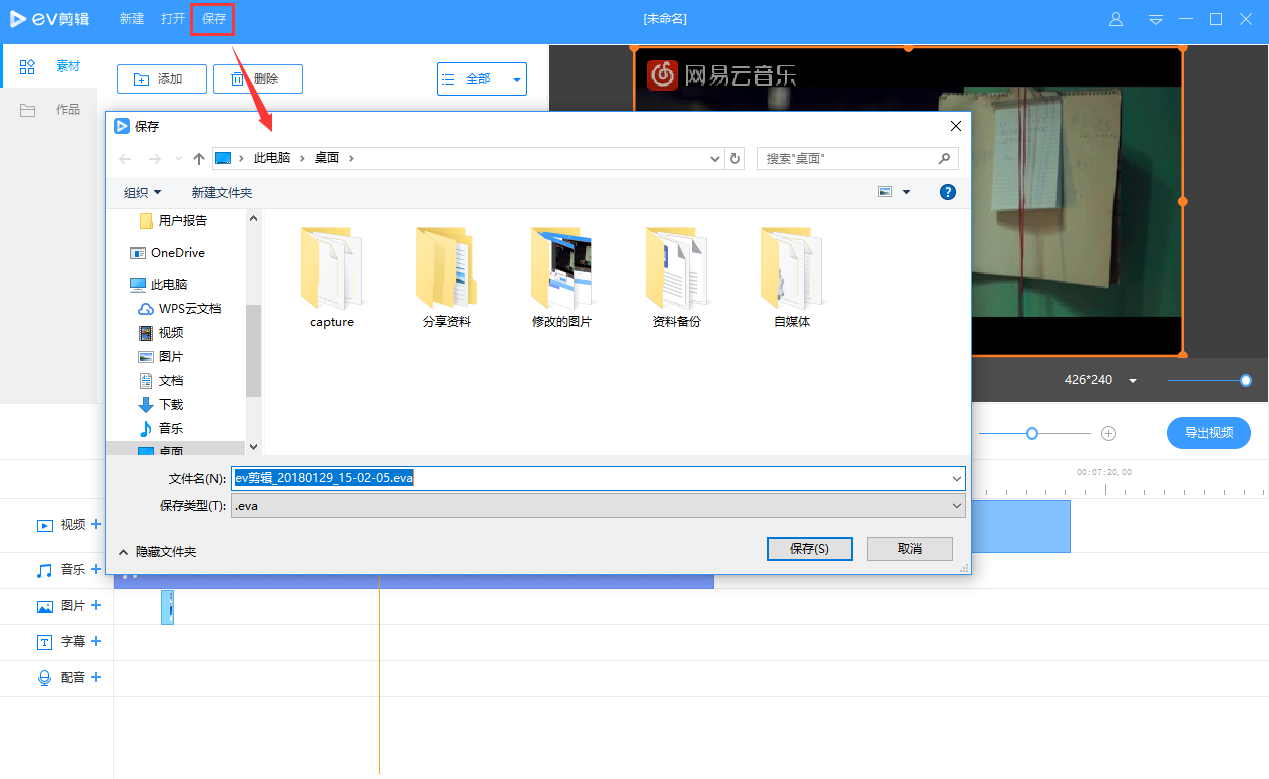Open Help via the question mark icon

[x=947, y=191]
